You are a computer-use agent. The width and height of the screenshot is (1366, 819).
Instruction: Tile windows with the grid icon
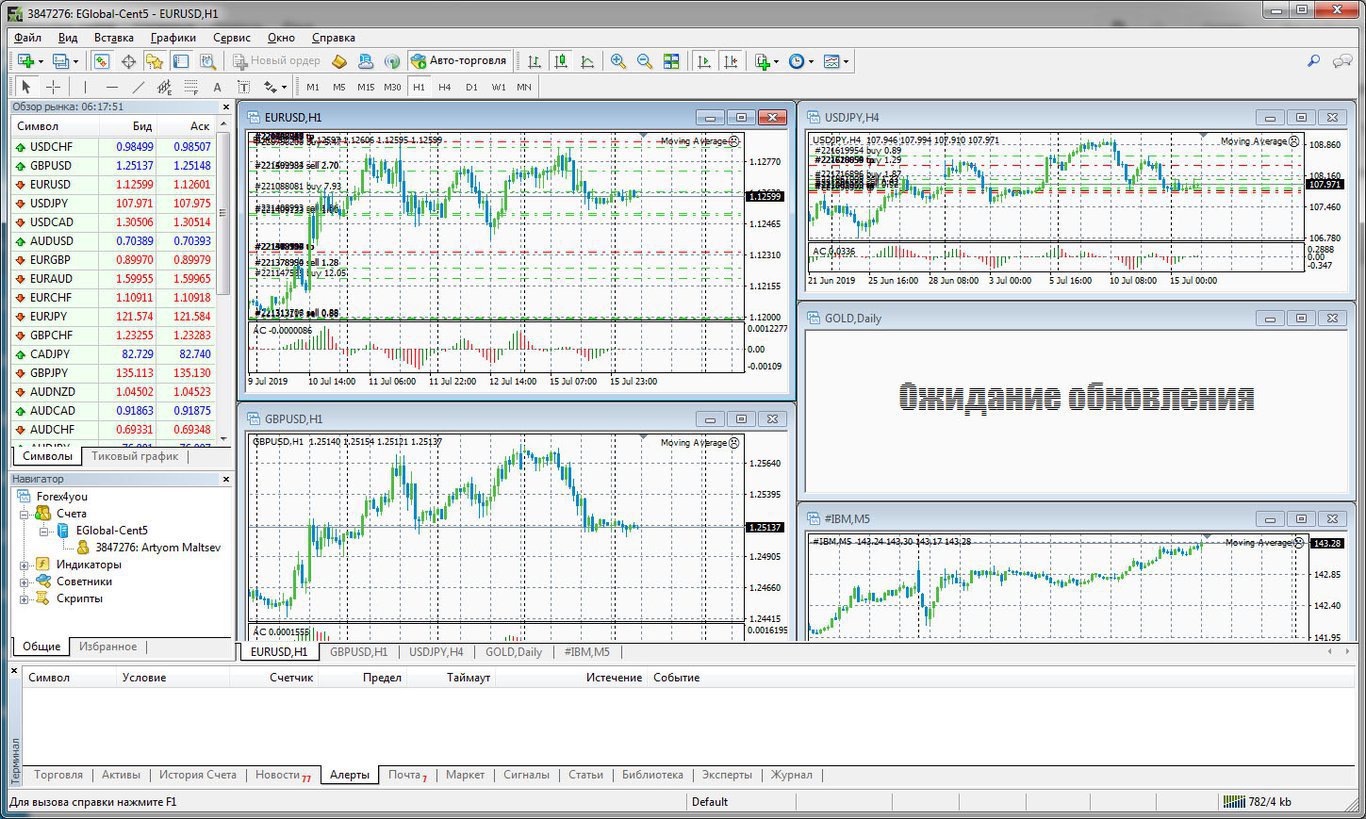pos(671,61)
